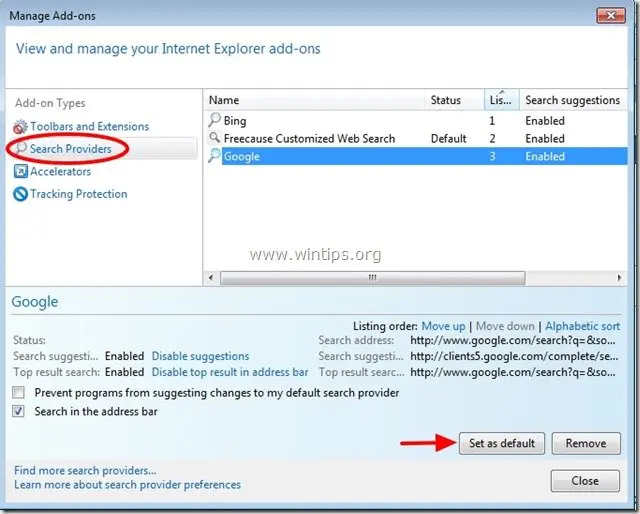Open Find more search providers link
The height and width of the screenshot is (514, 640).
click(x=85, y=470)
